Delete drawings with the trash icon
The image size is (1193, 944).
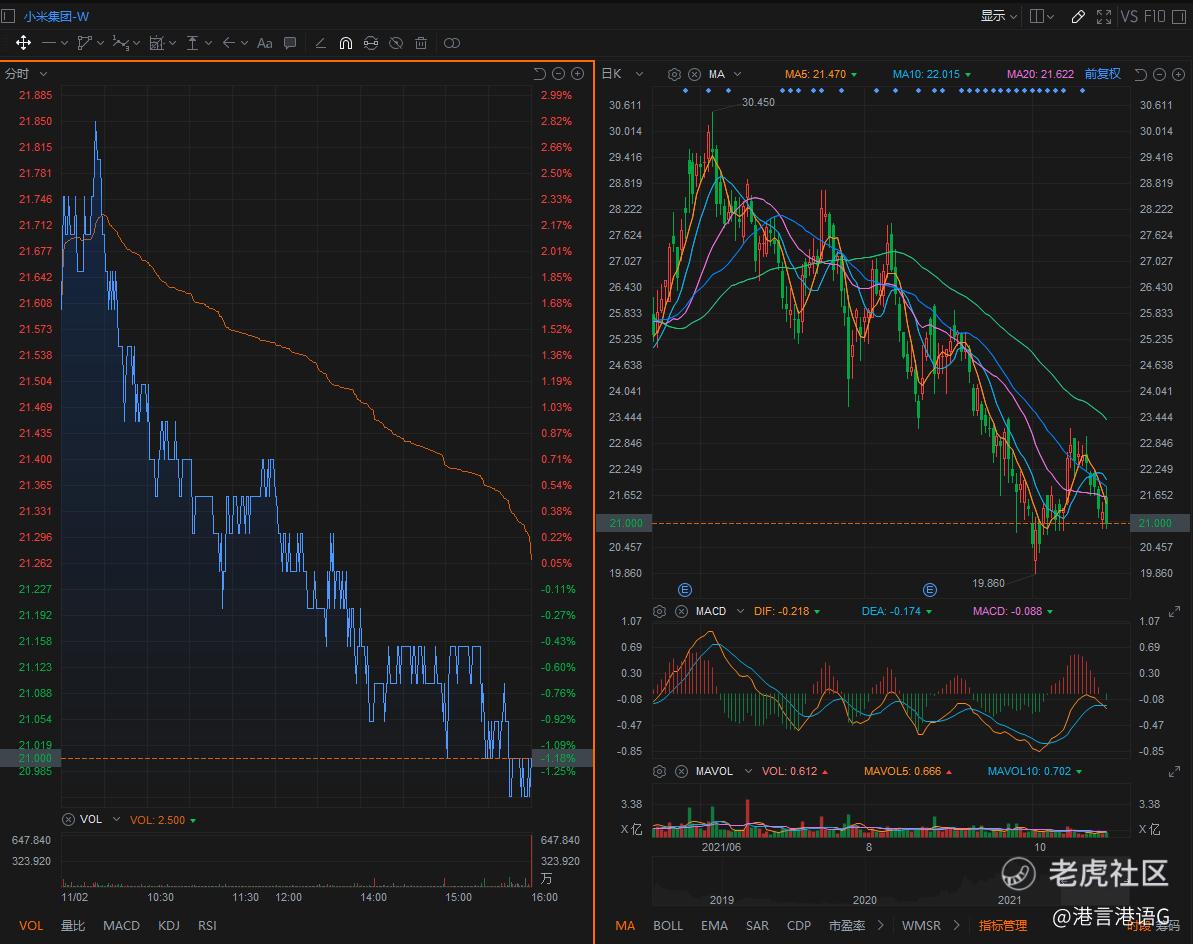(x=421, y=43)
